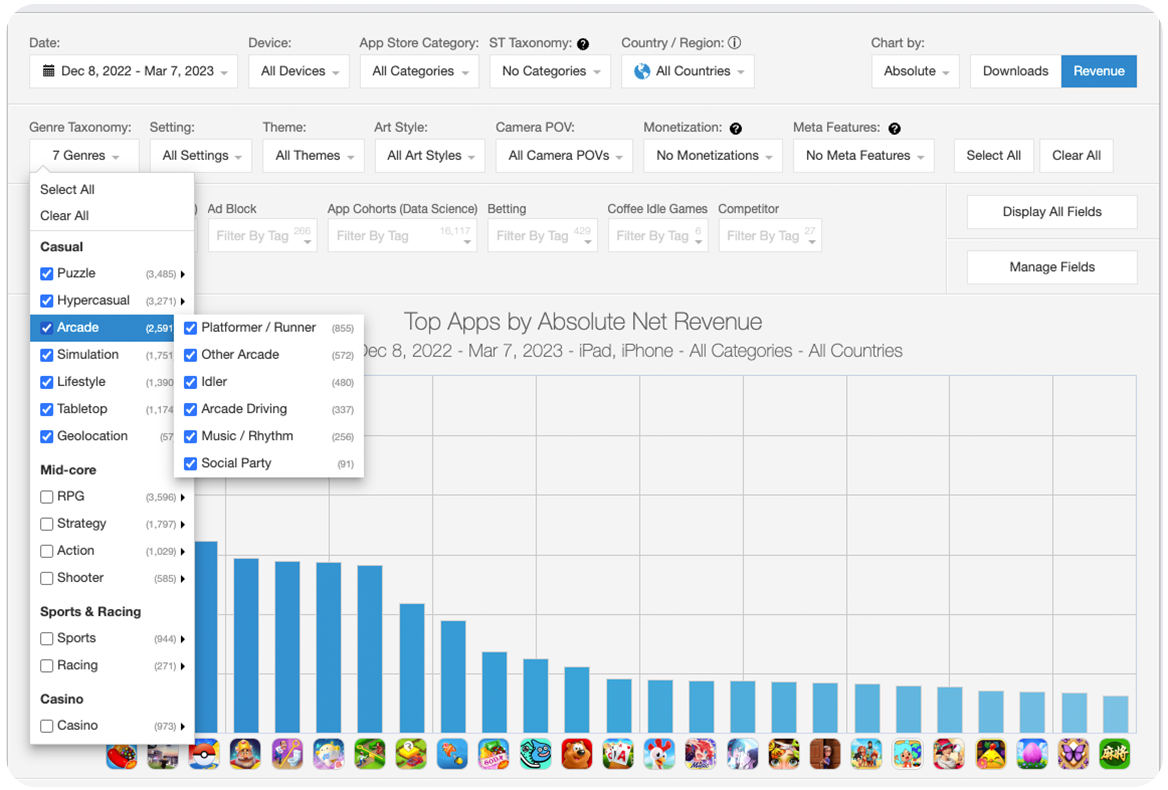Click the ST Taxonomy help question mark

[583, 44]
